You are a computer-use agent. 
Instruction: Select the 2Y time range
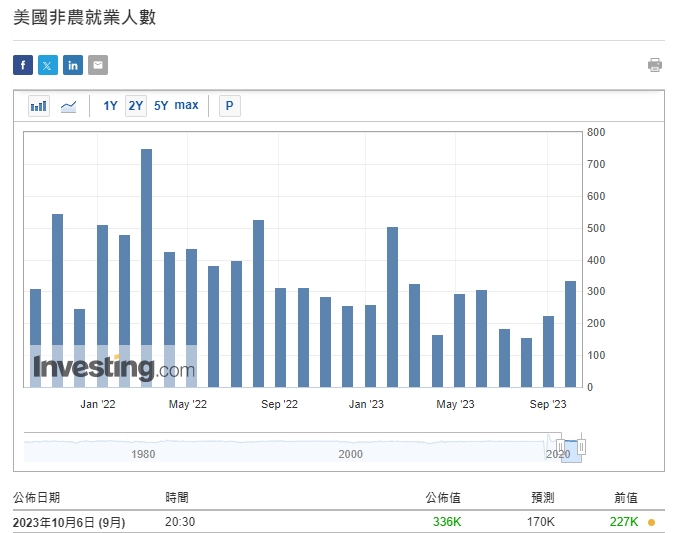point(136,106)
